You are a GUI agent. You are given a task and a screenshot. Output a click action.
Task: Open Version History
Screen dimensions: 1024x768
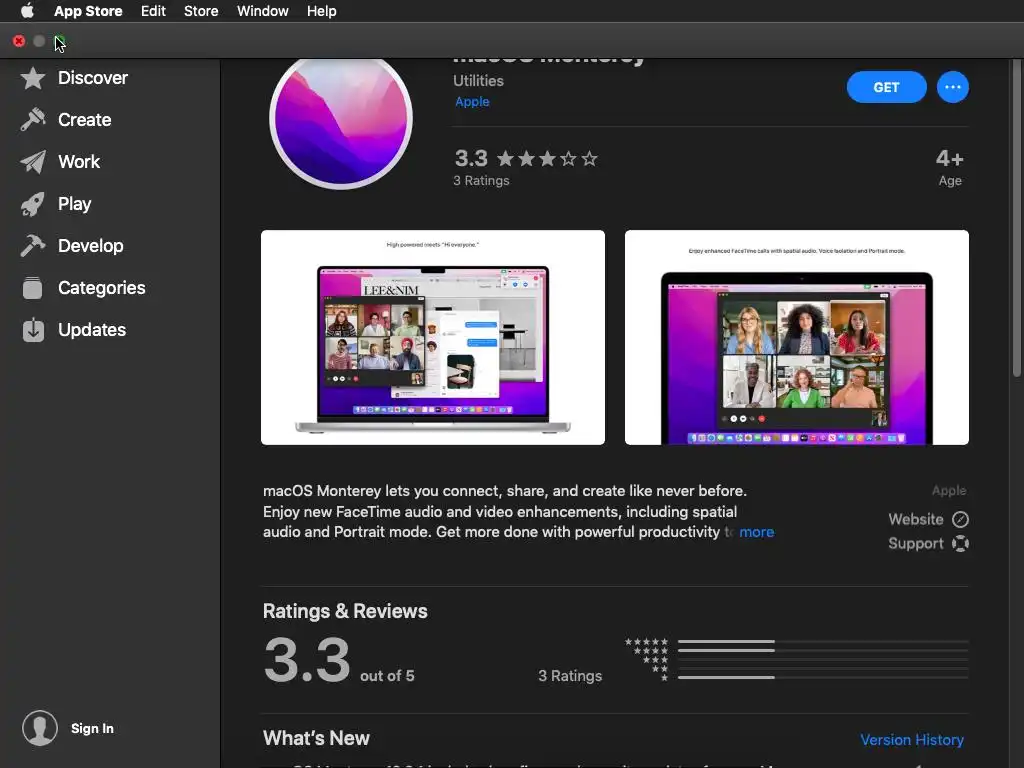(912, 740)
